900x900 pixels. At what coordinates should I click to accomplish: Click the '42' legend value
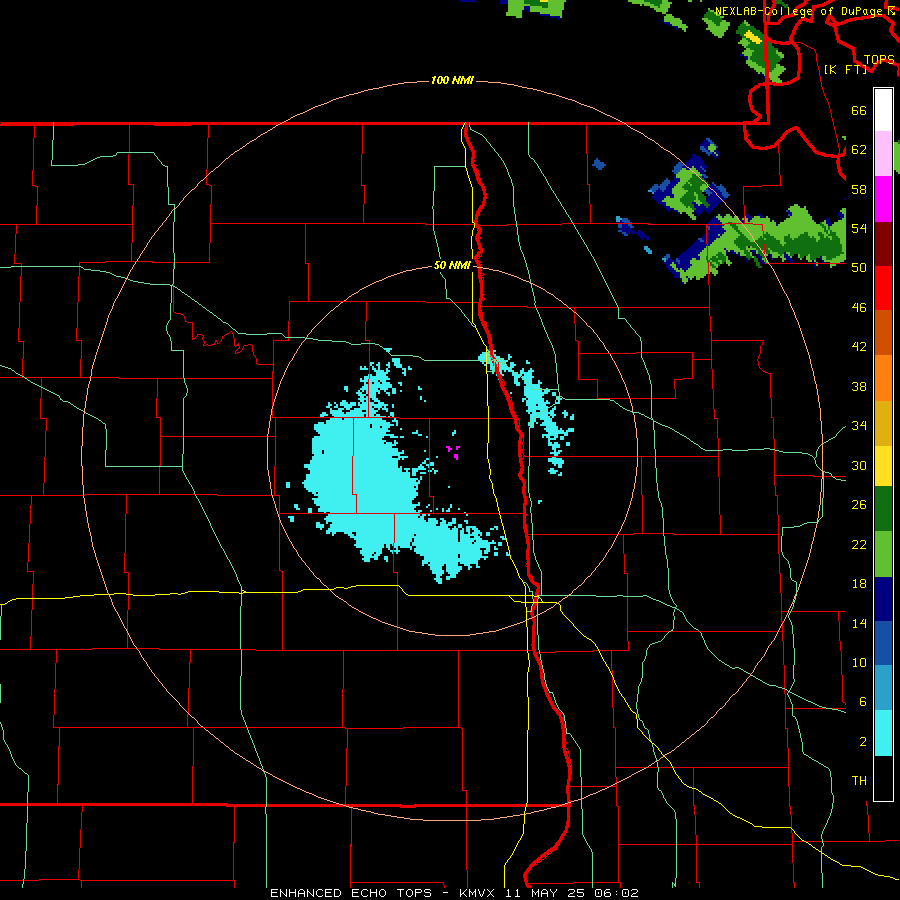pos(859,347)
